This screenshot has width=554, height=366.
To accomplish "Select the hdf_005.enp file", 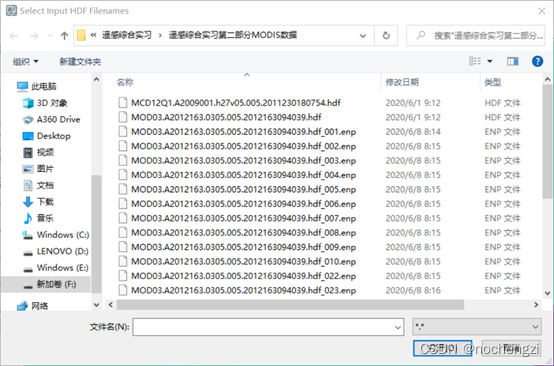I will pos(243,190).
